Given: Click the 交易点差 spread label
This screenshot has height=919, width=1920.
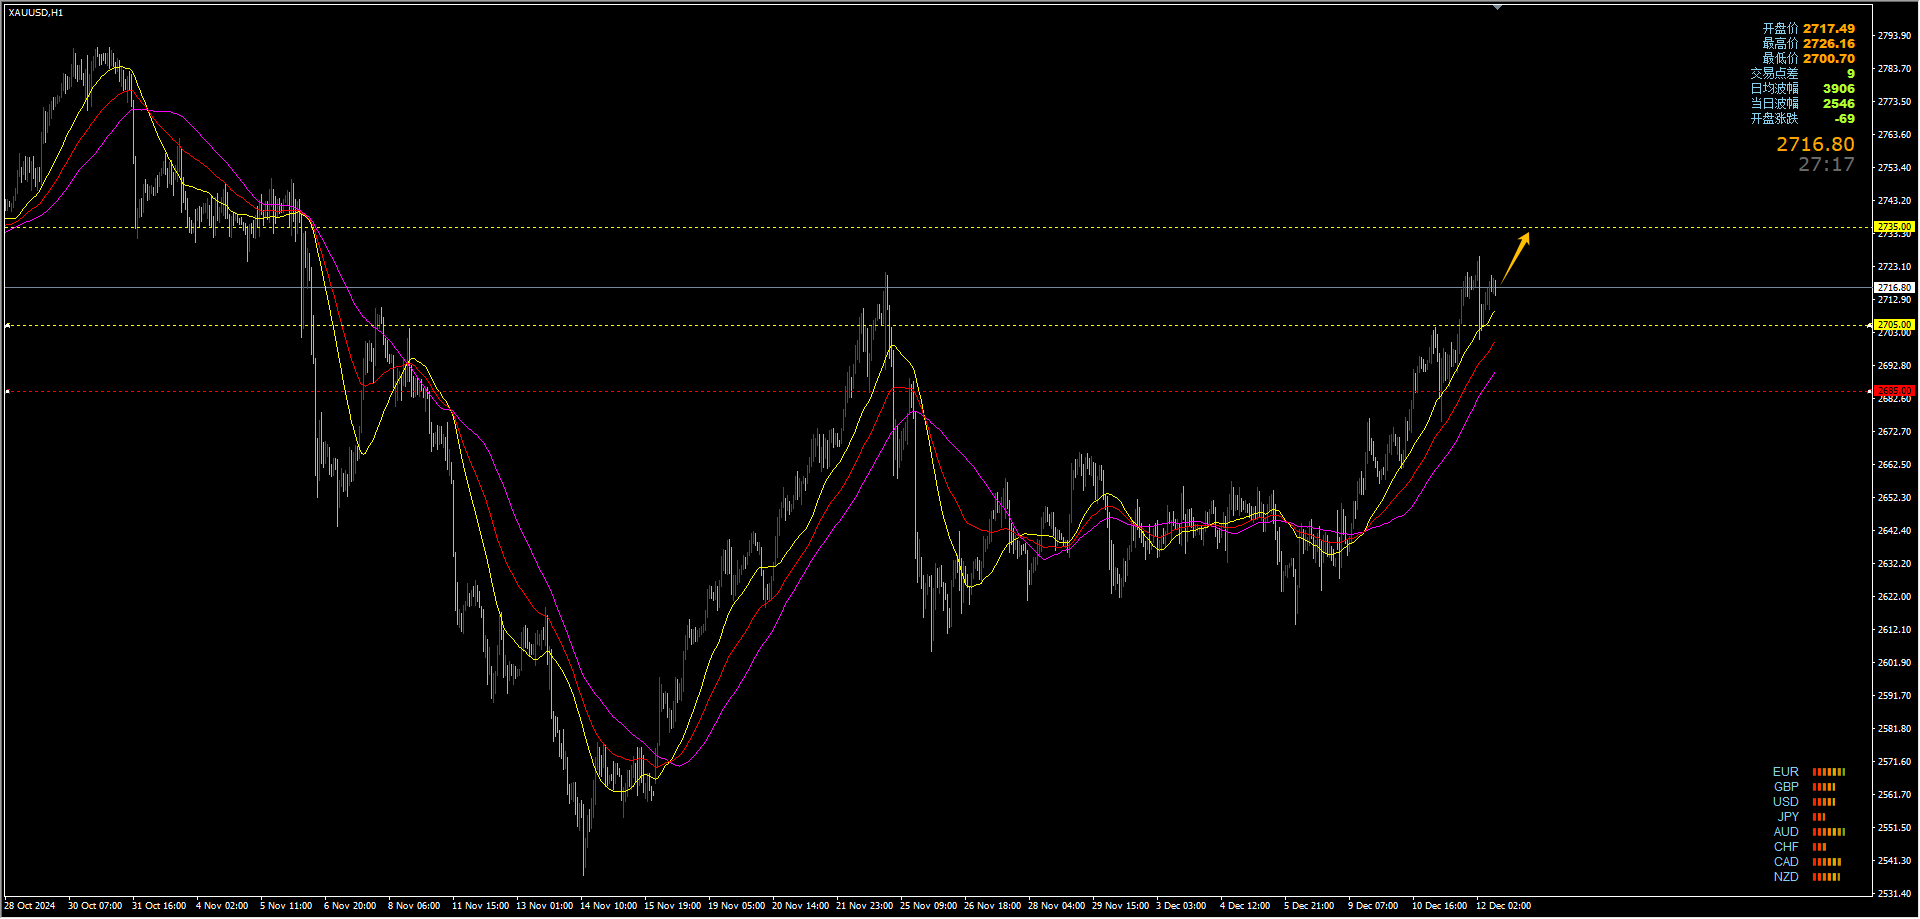Looking at the screenshot, I should (1774, 74).
